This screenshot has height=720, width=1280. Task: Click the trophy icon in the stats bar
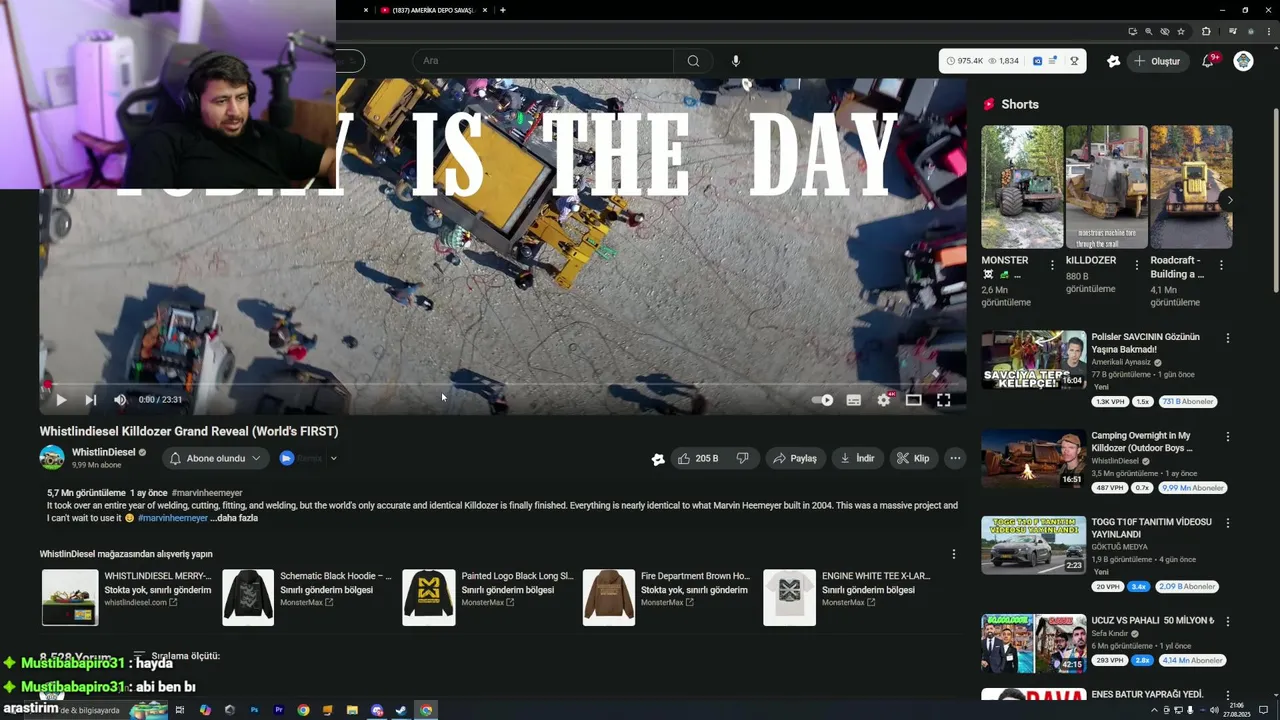click(x=1075, y=61)
